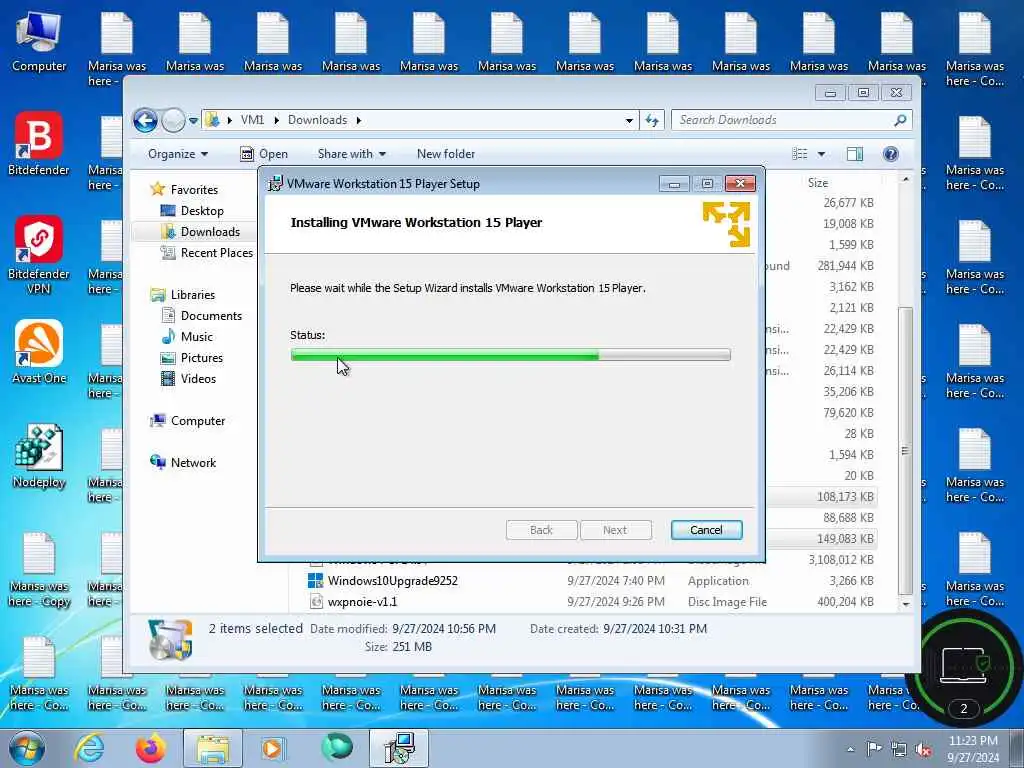1024x768 pixels.
Task: Open the Bitdefender desktop shortcut
Action: click(39, 144)
